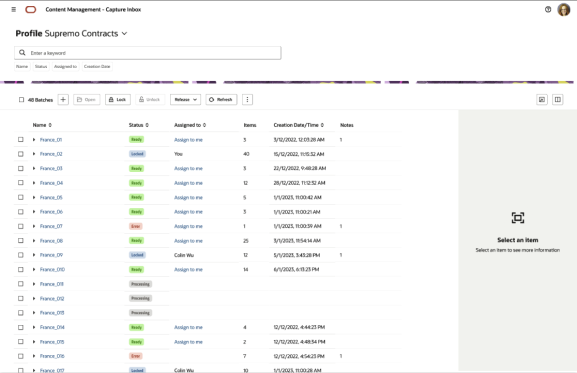Expand the France_02 row

click(34, 154)
